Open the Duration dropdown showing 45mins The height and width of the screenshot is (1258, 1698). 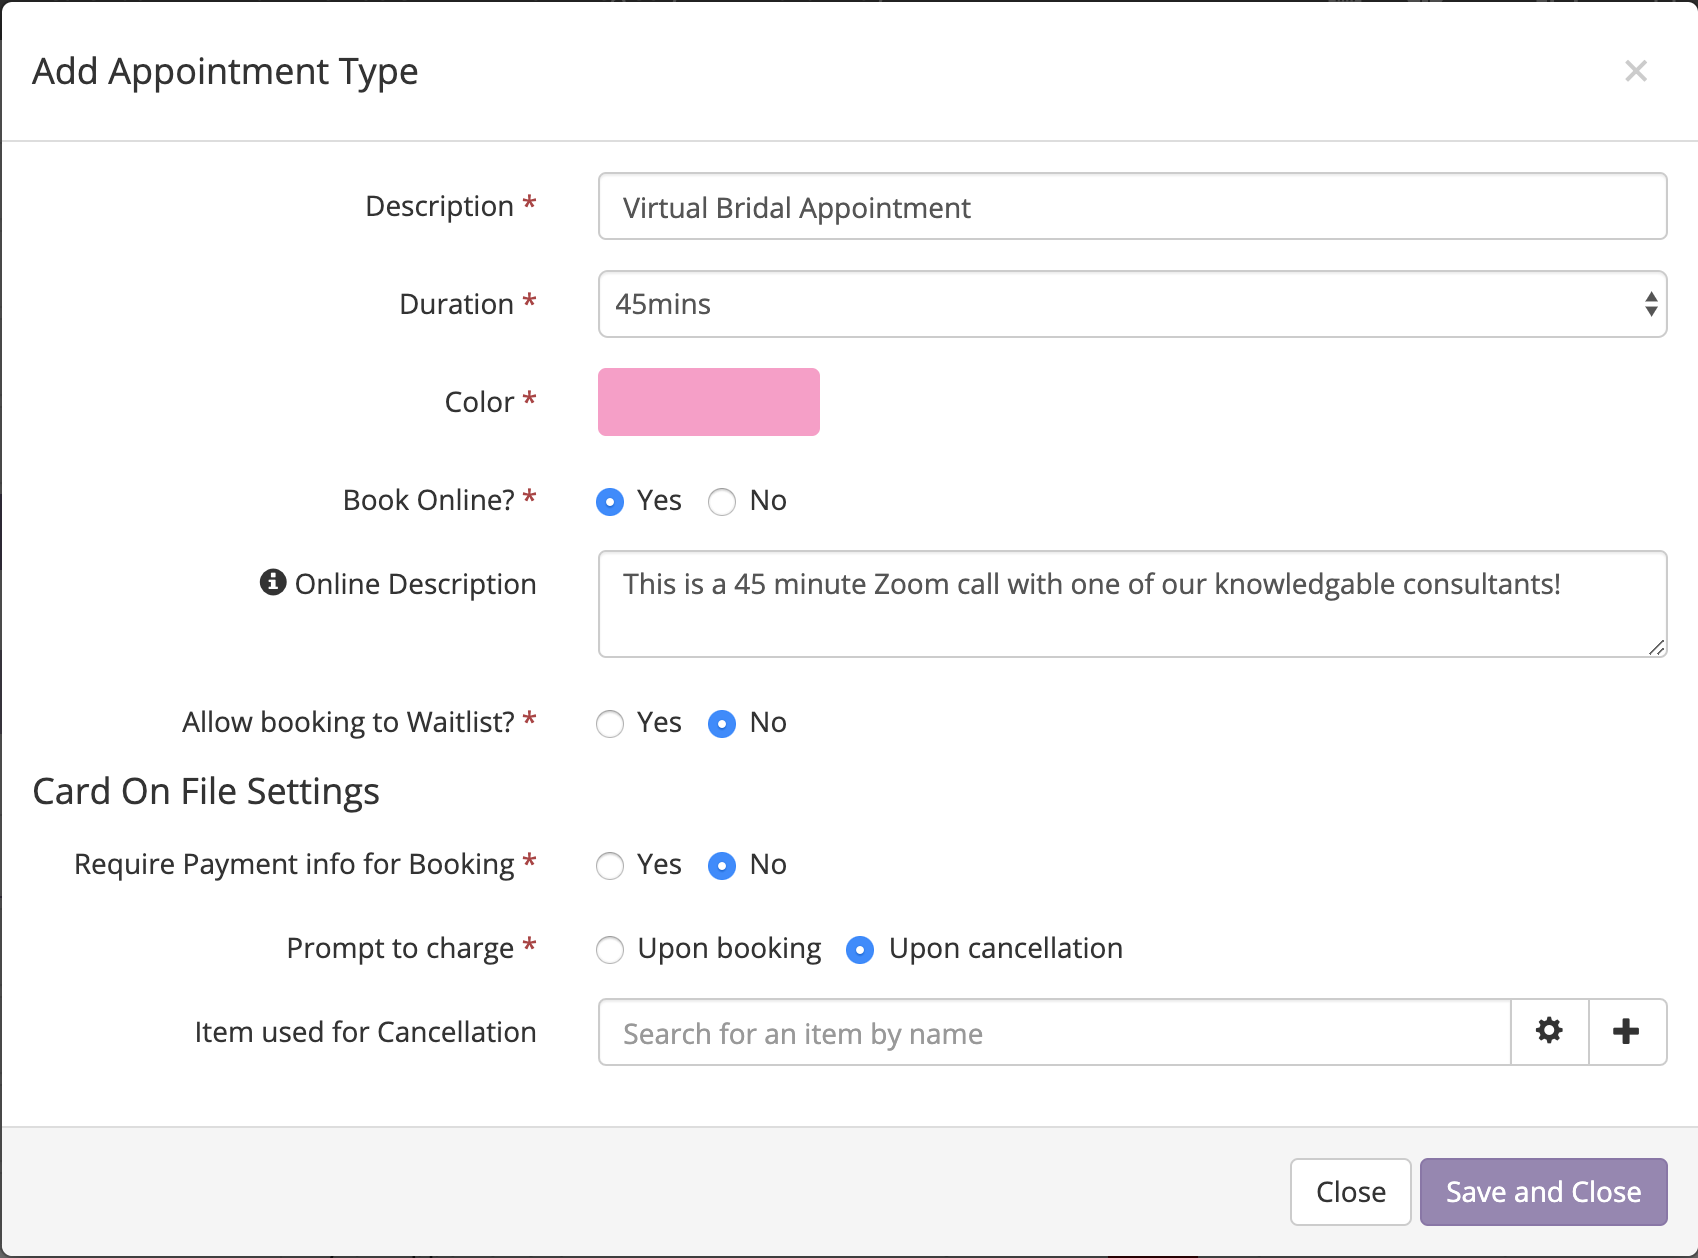click(1132, 304)
